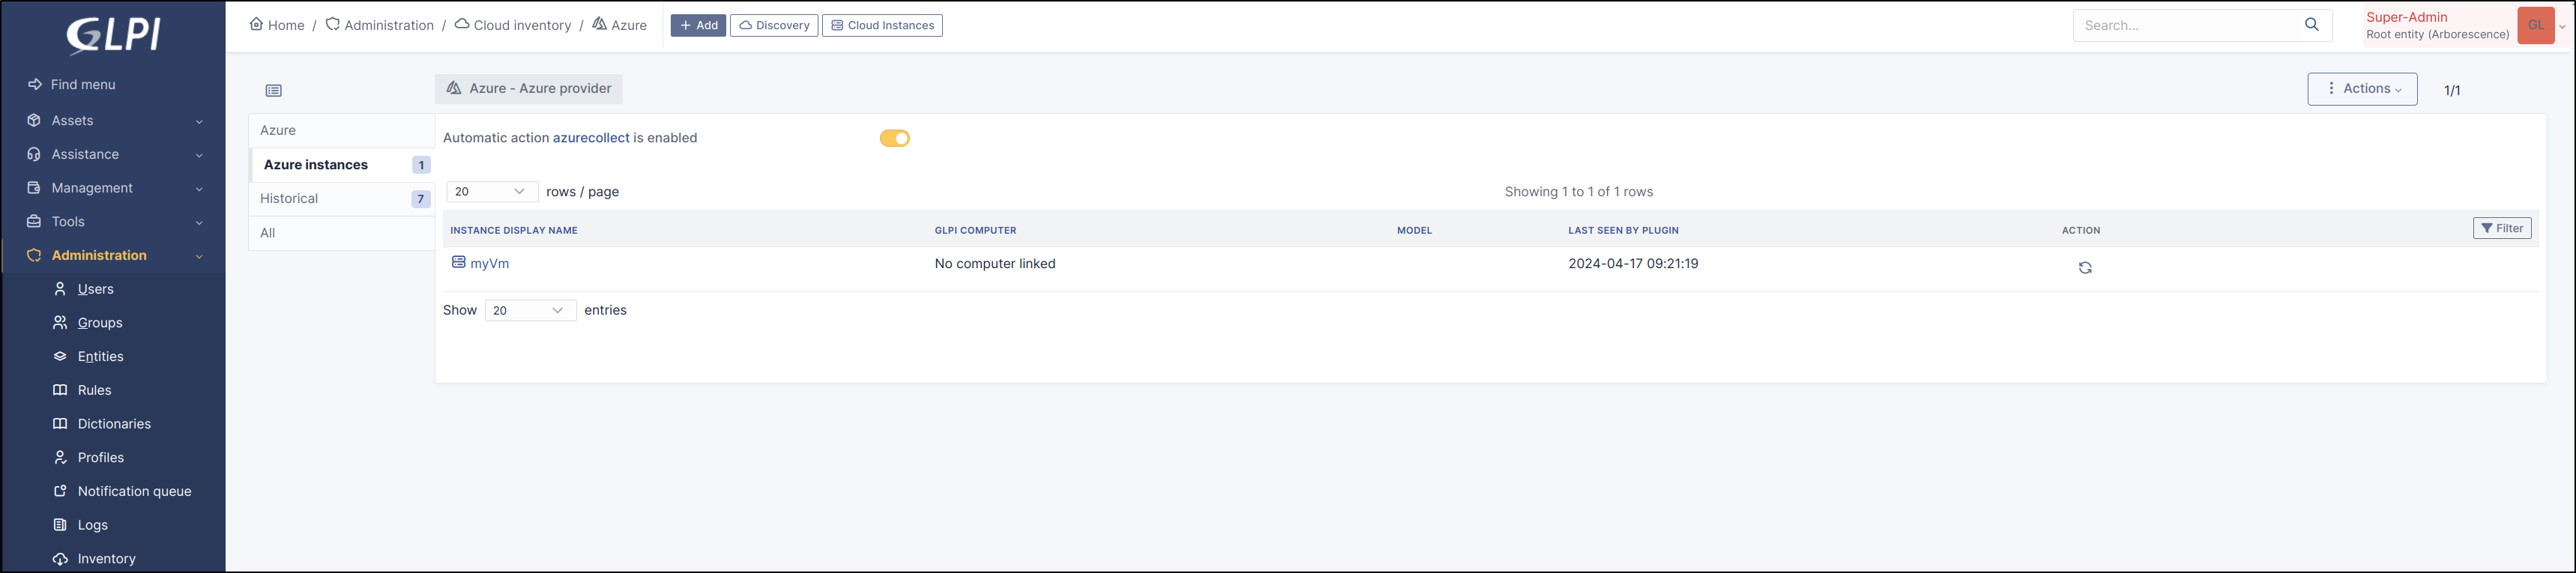The image size is (2576, 573).
Task: Click the Home icon in the breadcrumb
Action: click(x=257, y=24)
